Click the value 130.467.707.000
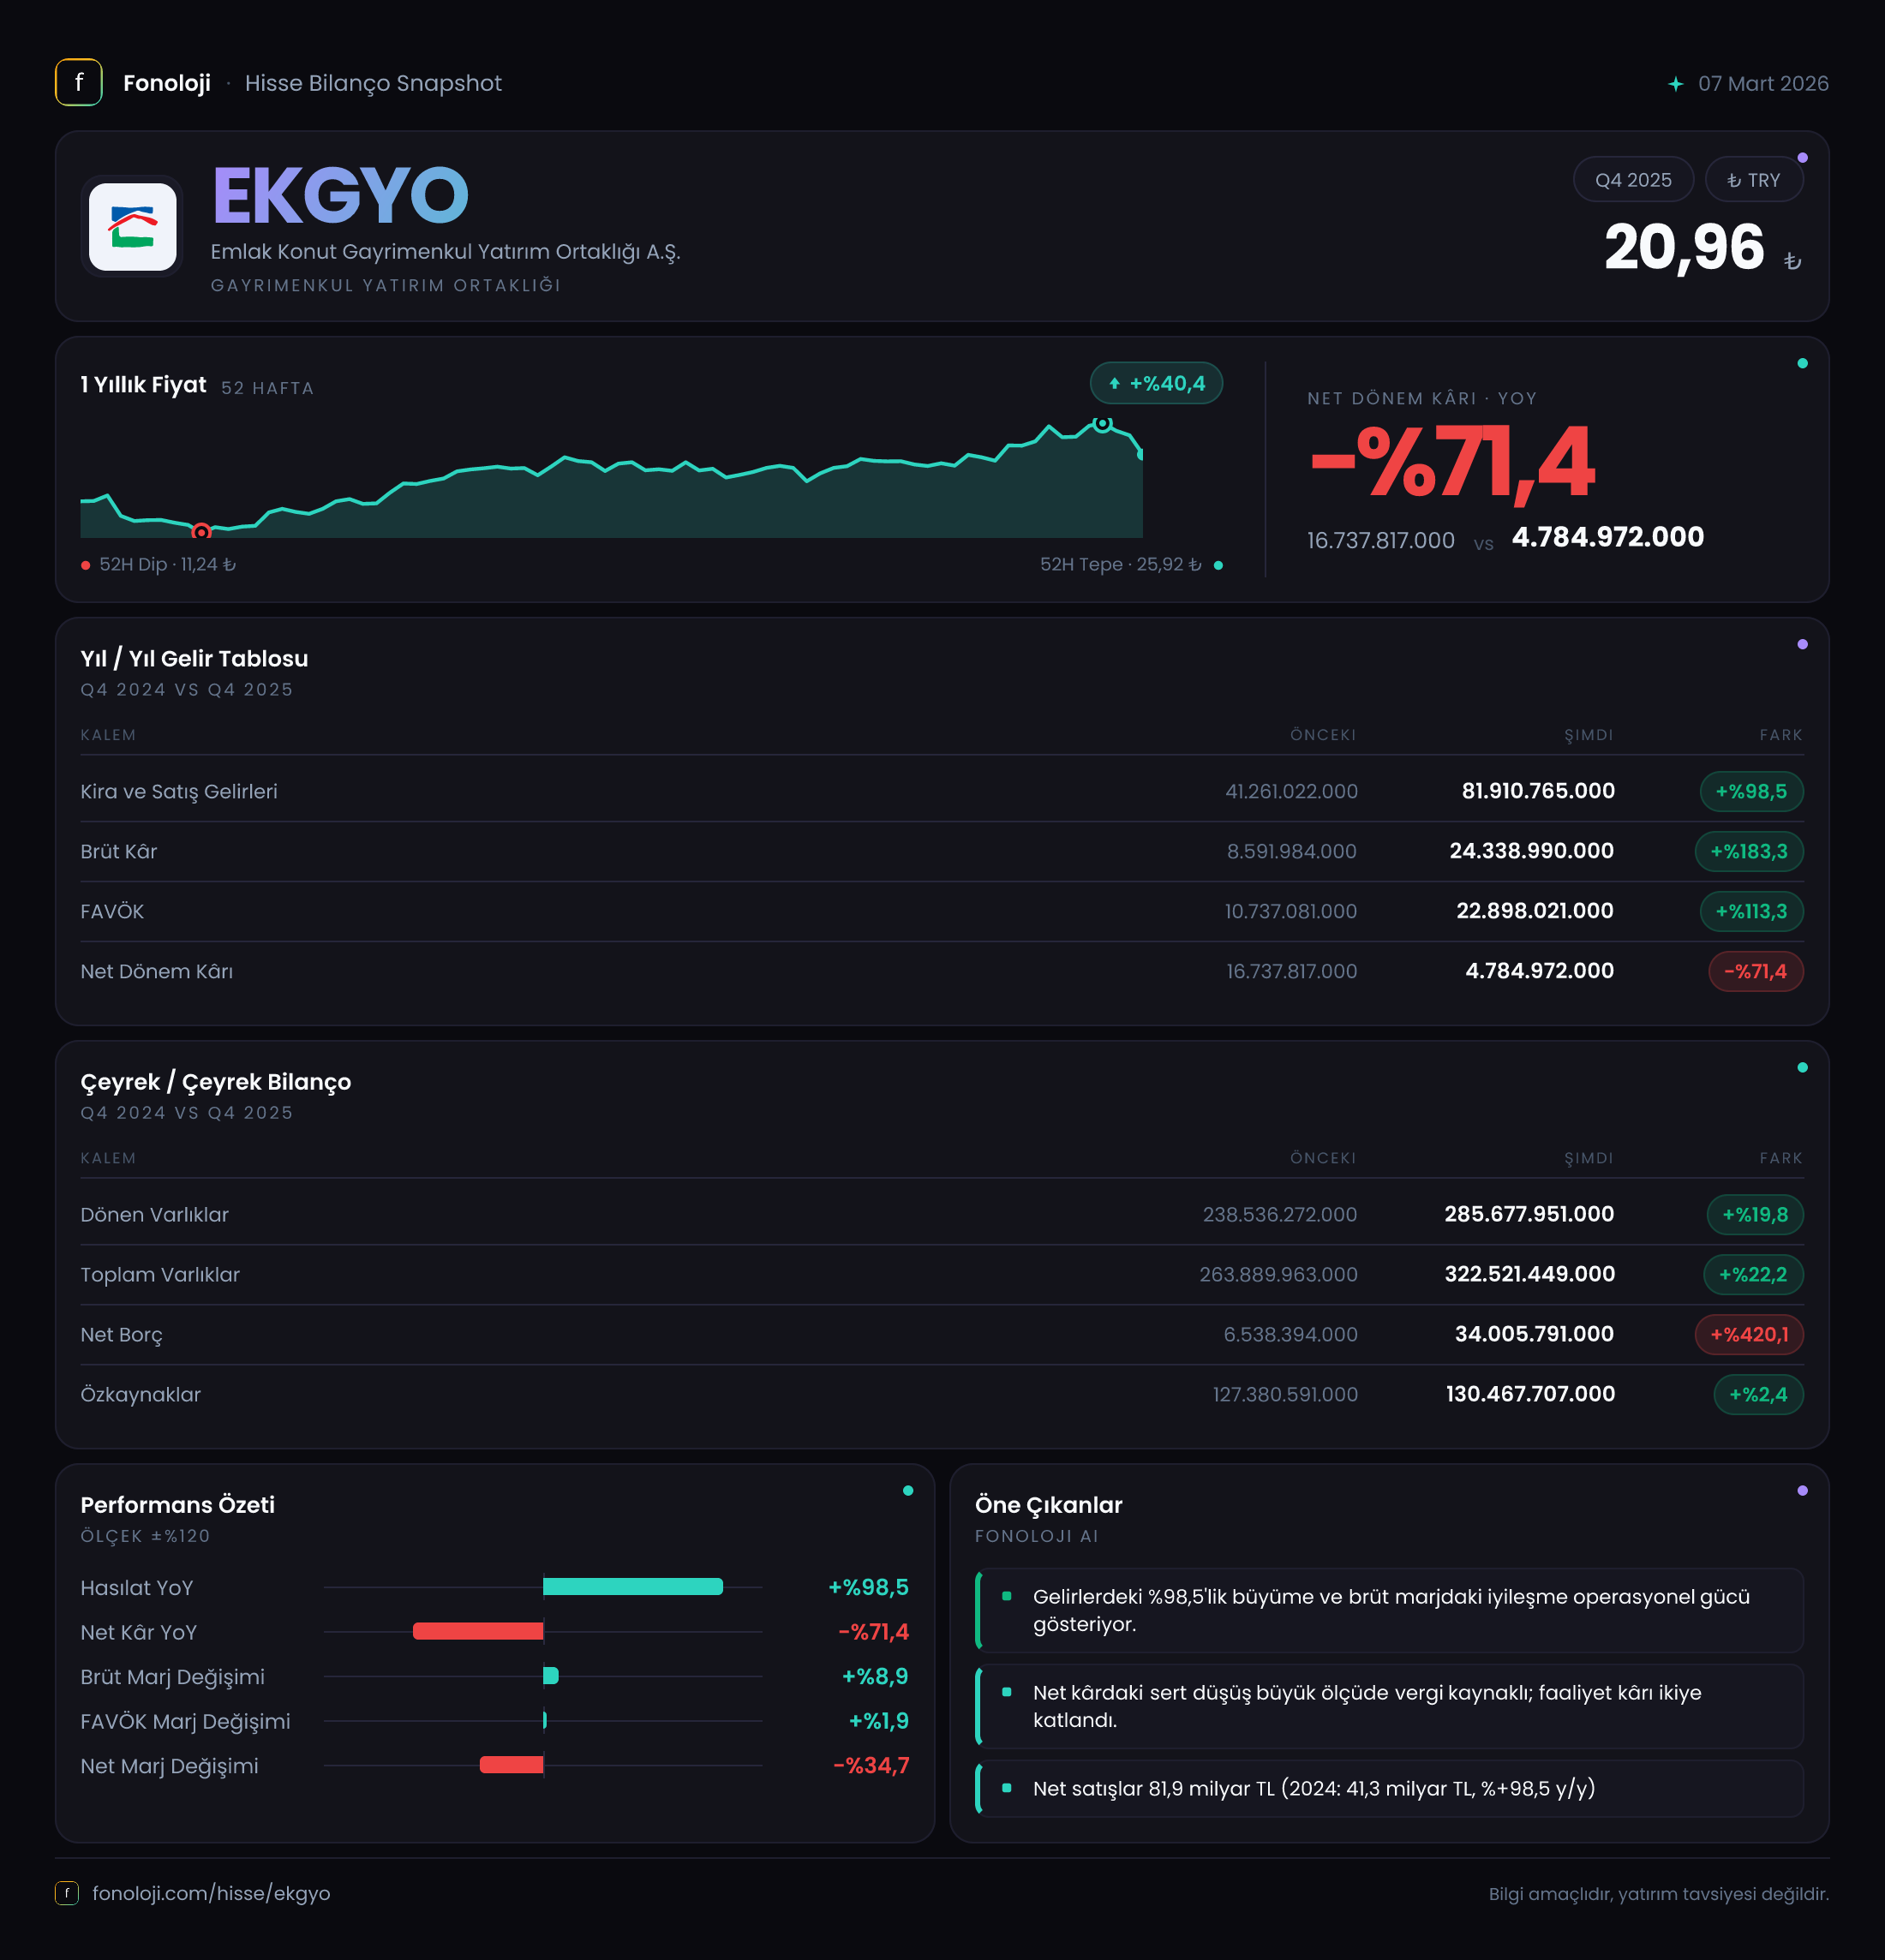The image size is (1885, 1960). click(1530, 1394)
